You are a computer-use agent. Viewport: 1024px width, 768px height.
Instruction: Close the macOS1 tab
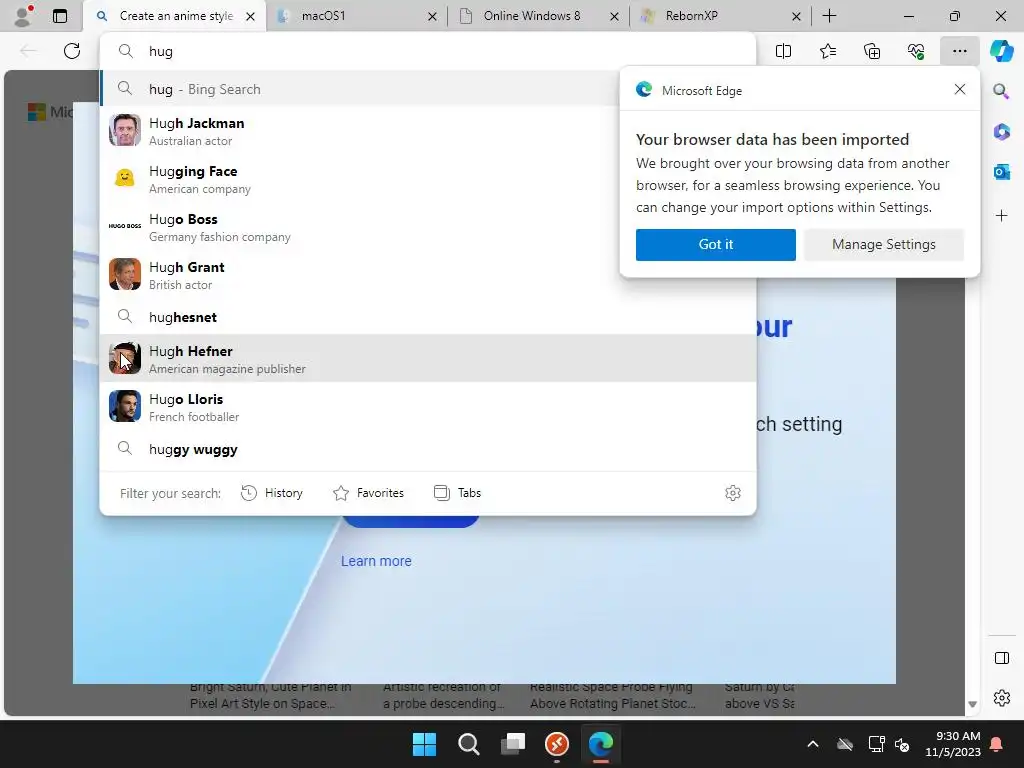click(432, 16)
